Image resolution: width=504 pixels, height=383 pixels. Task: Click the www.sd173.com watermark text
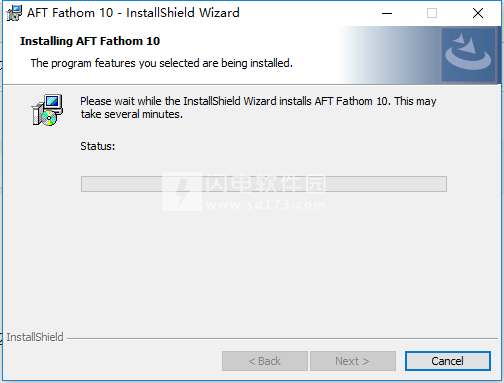[266, 205]
